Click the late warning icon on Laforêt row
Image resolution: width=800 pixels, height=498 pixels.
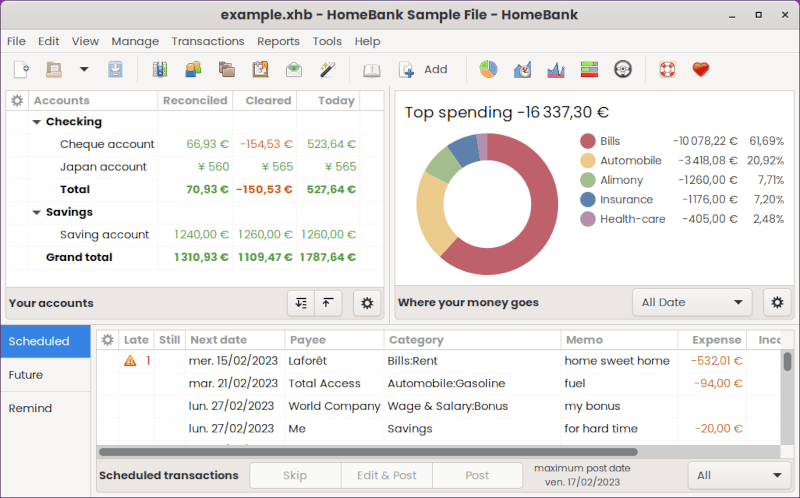(x=130, y=361)
